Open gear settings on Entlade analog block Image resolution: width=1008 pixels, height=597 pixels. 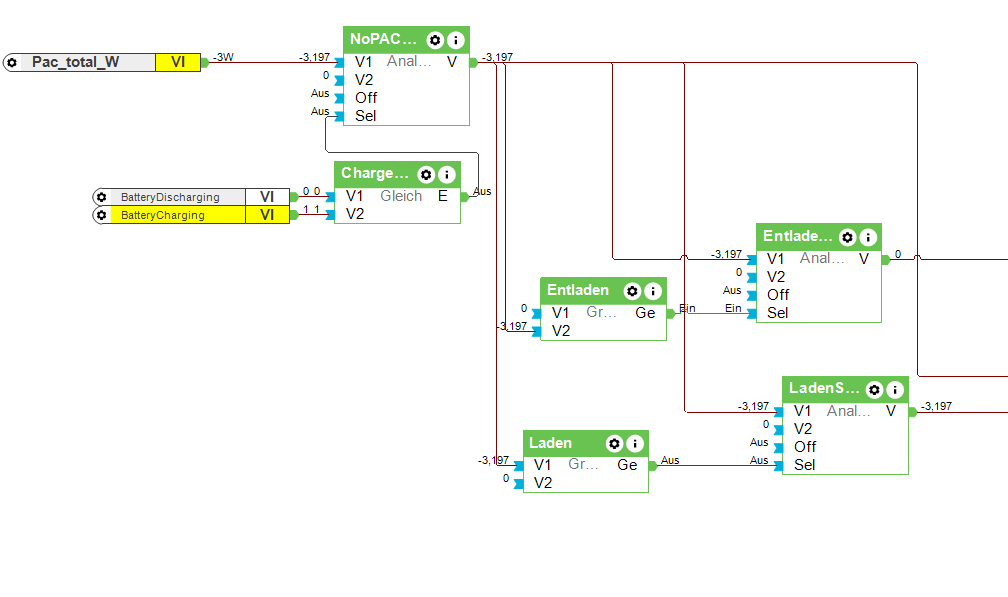[848, 237]
